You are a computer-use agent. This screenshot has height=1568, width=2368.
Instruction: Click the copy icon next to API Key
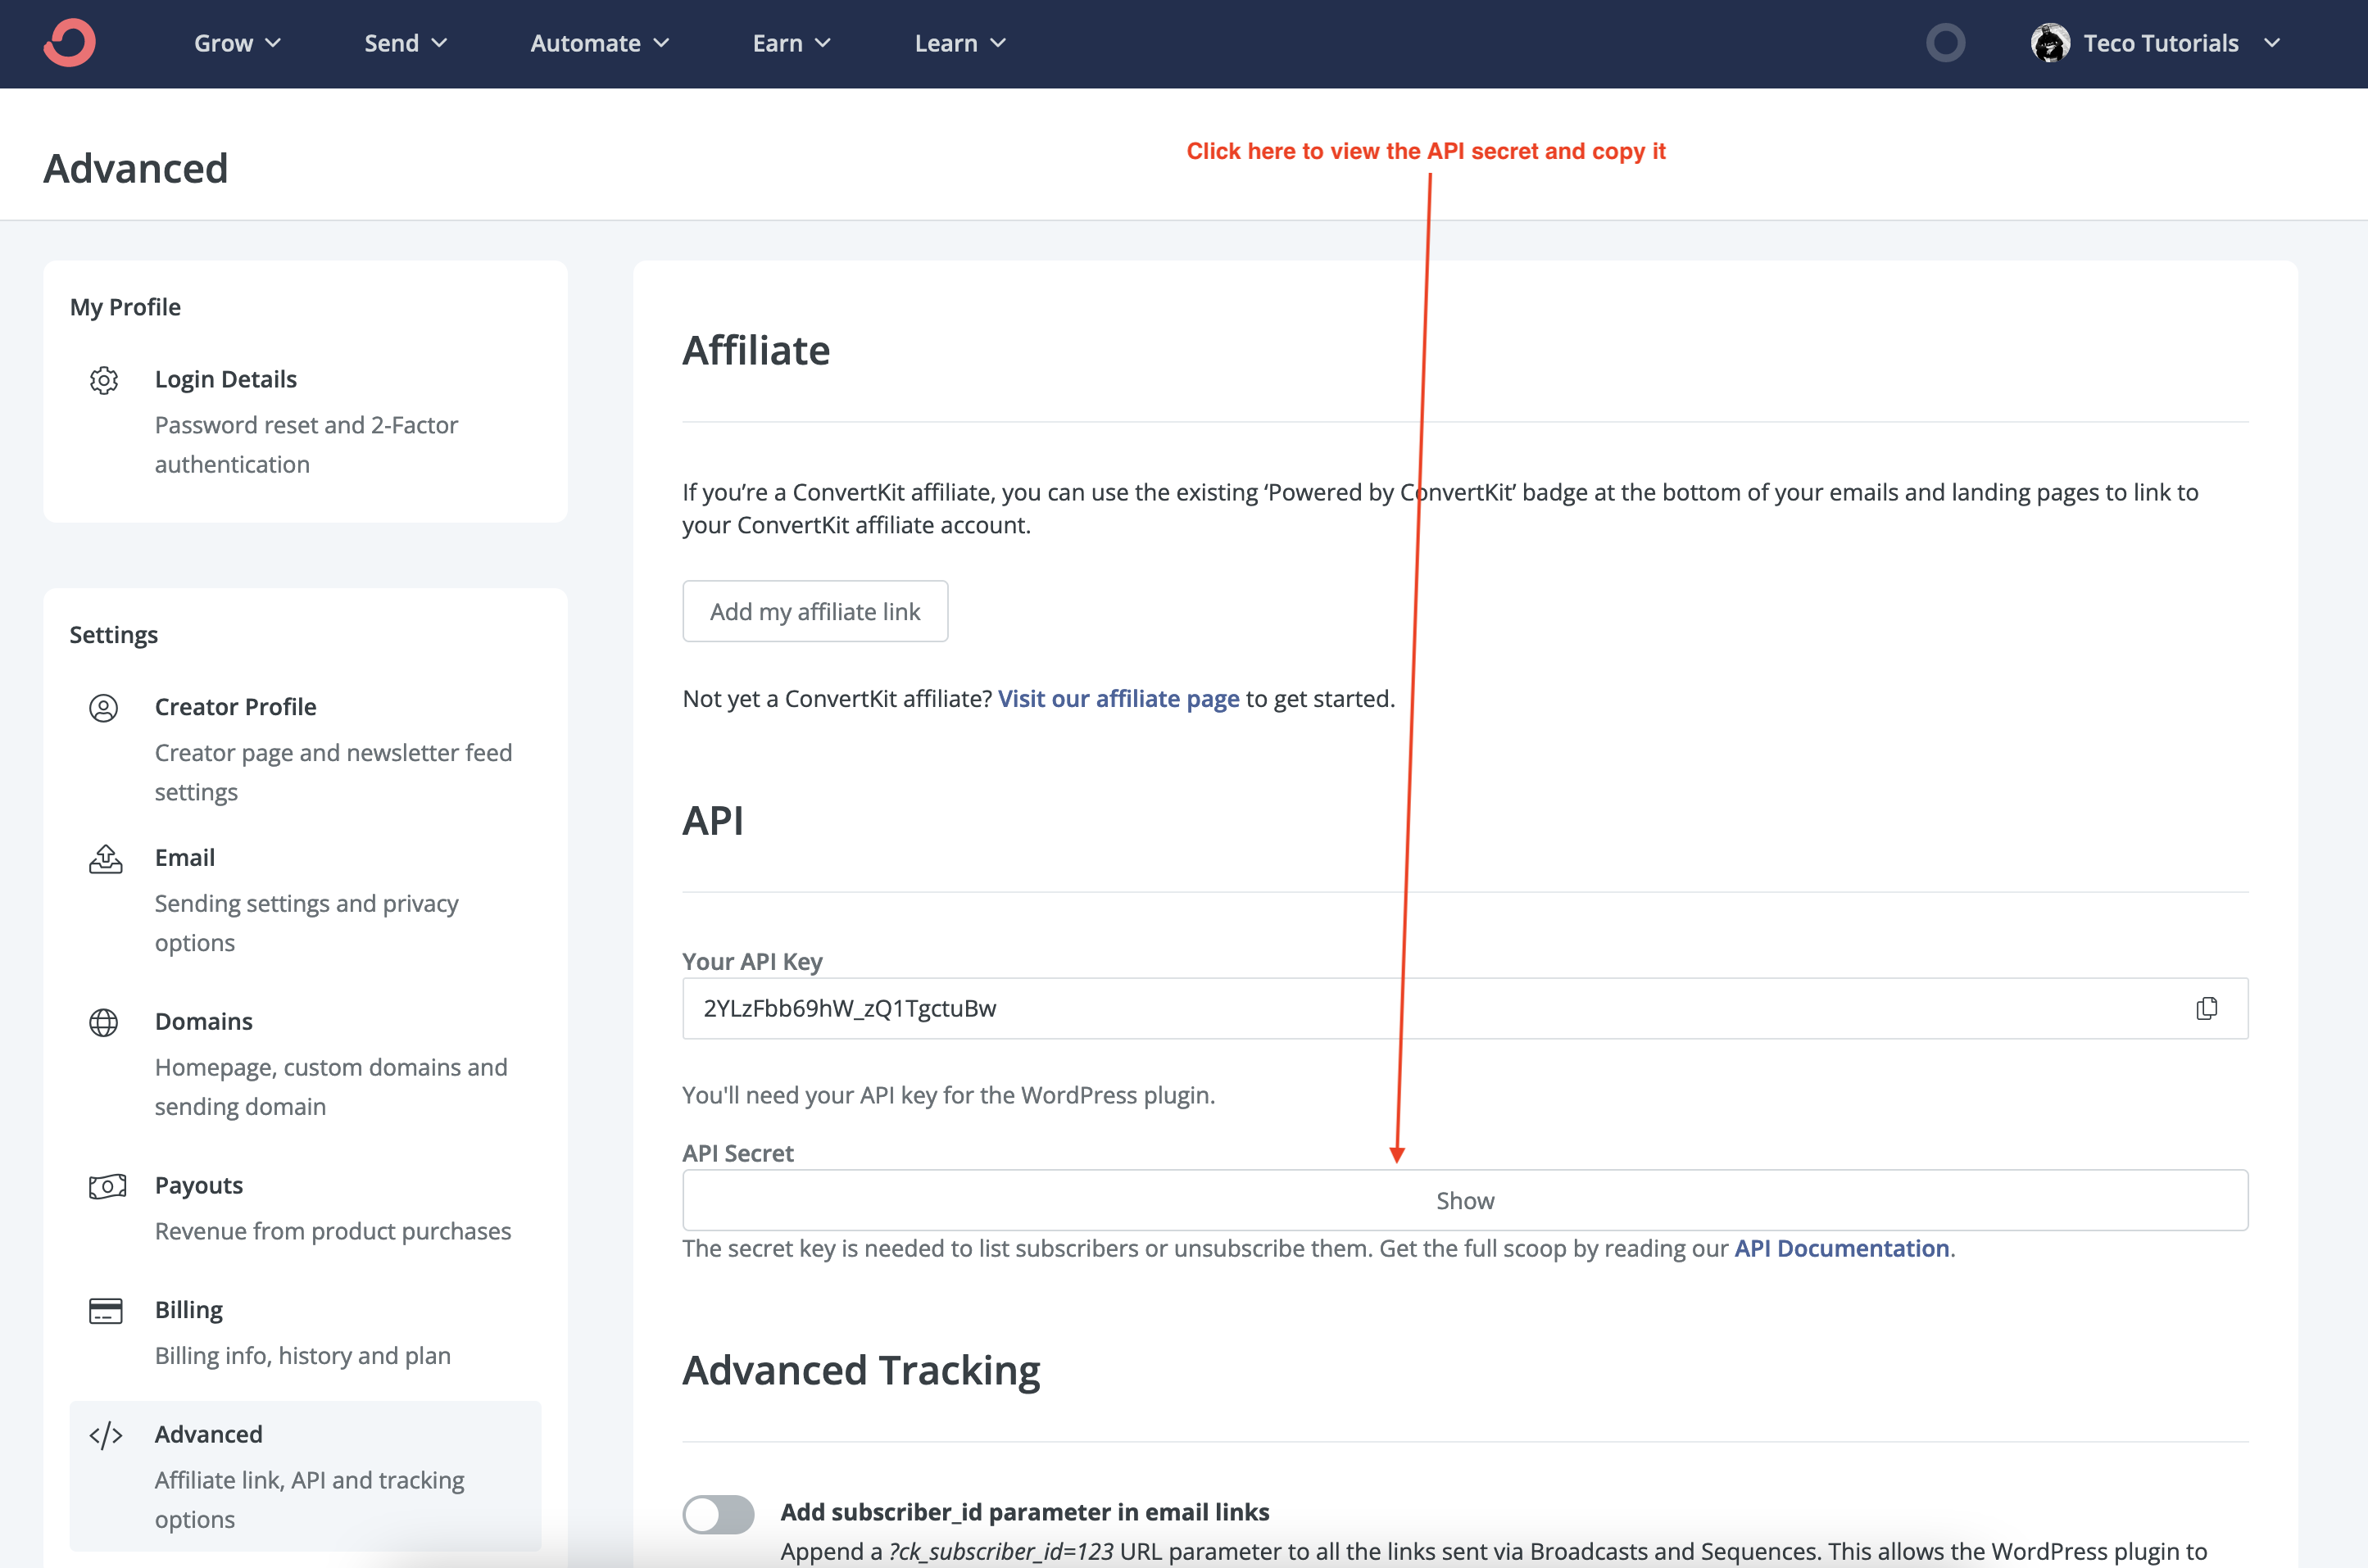[2206, 1008]
